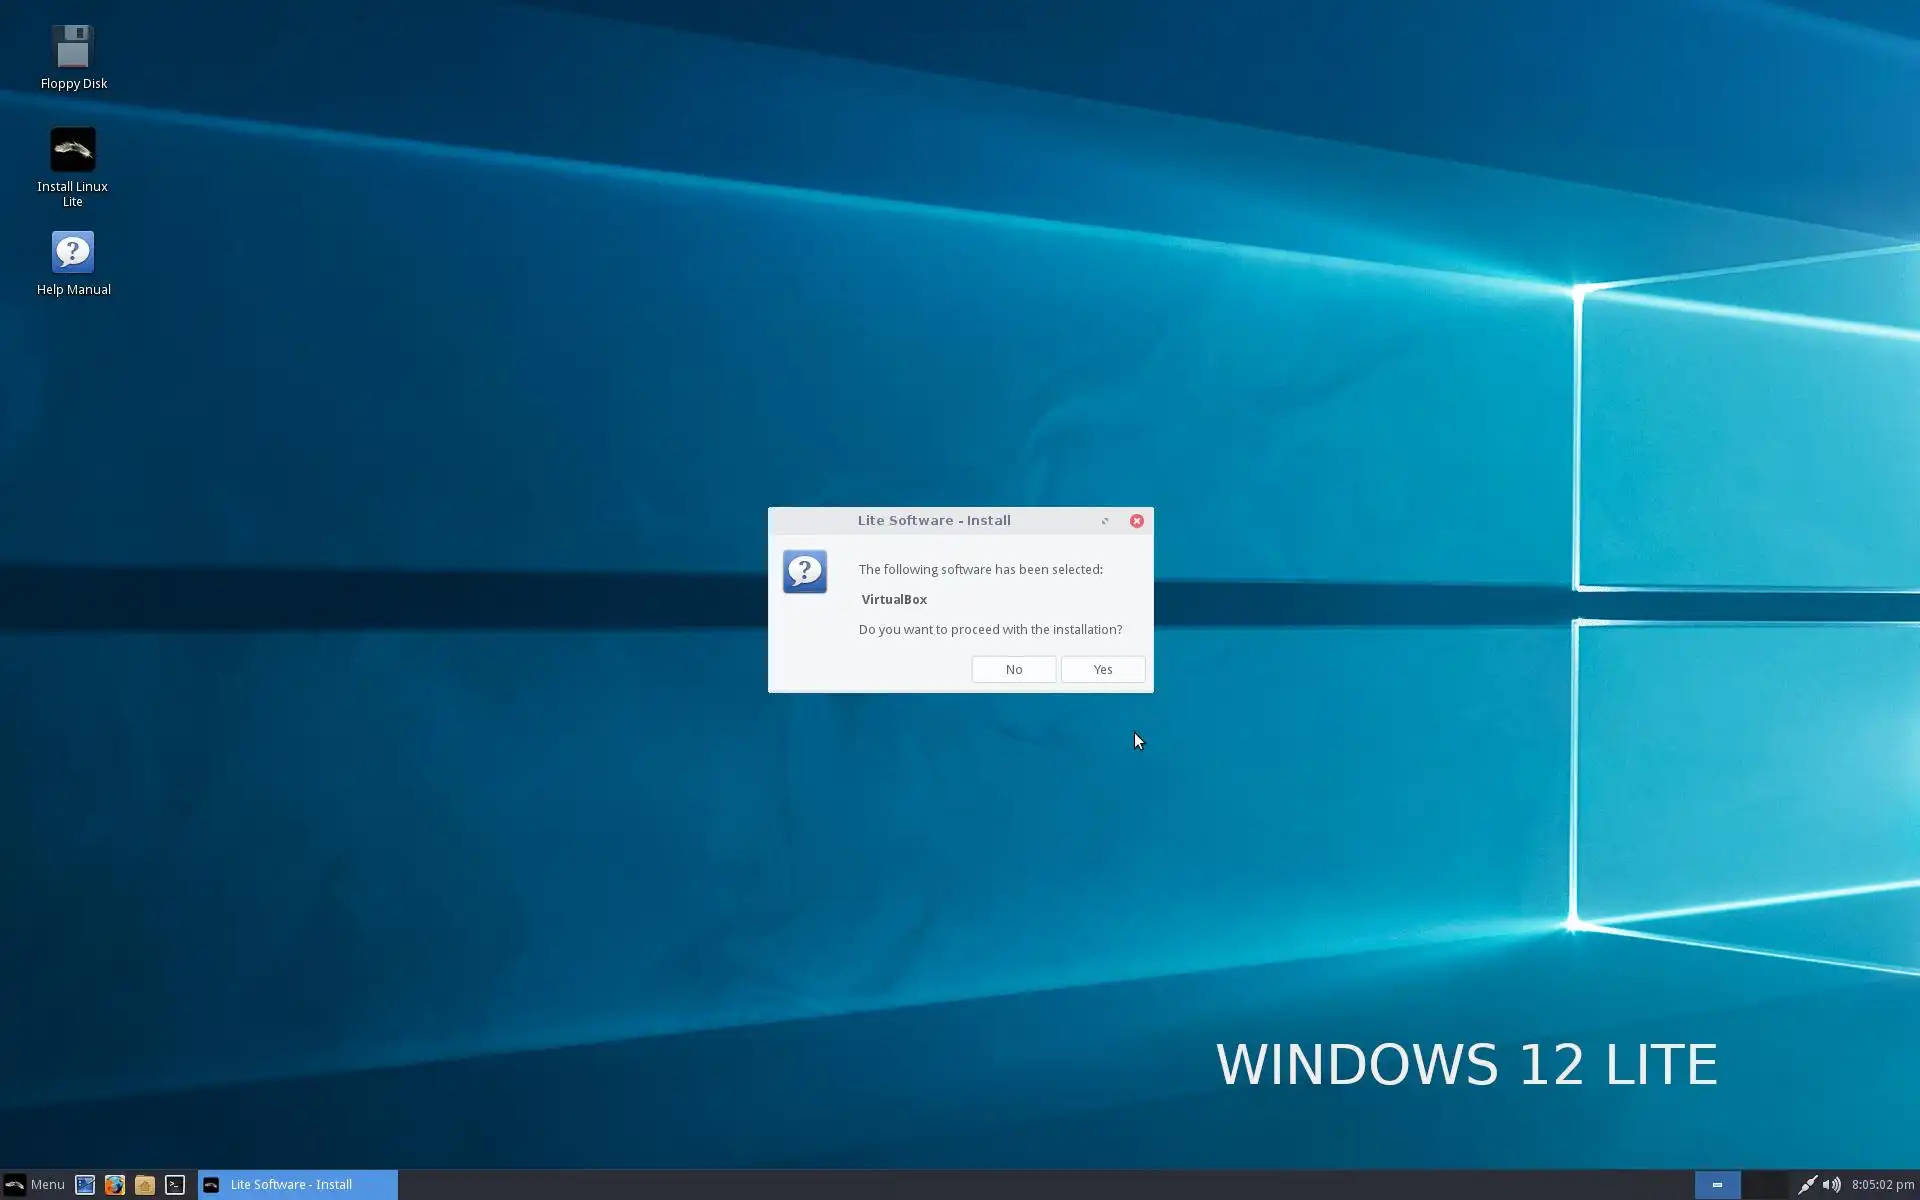Close the Lite Software Install dialog
1920x1200 pixels.
(1136, 521)
